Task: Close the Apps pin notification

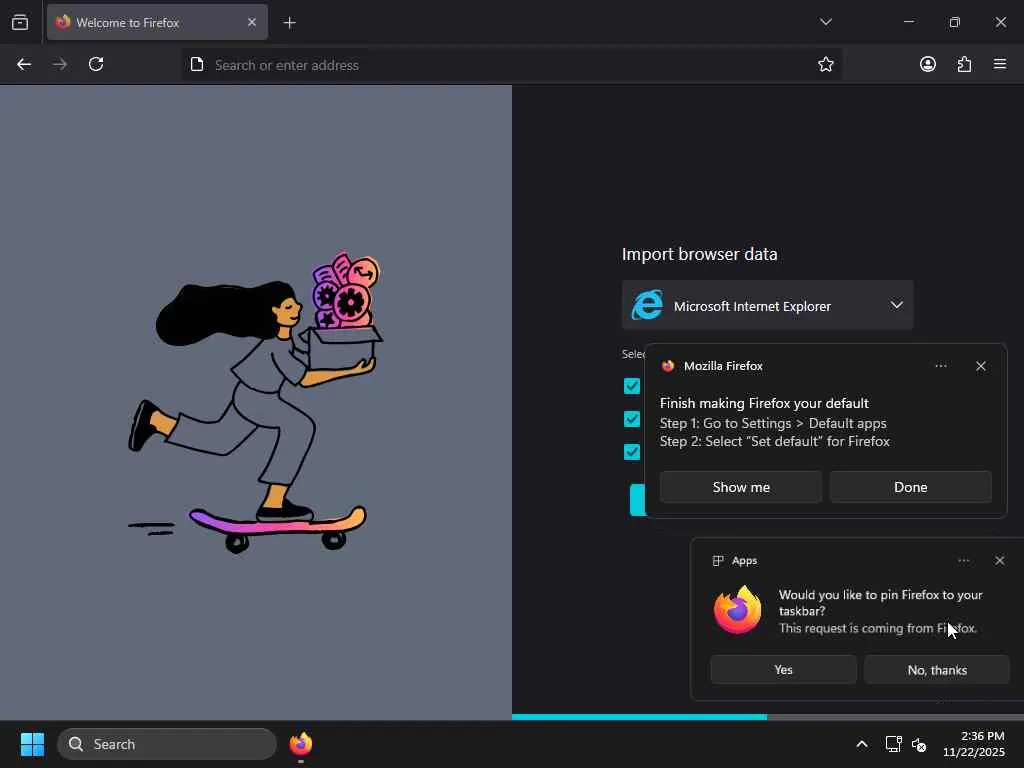Action: tap(999, 560)
